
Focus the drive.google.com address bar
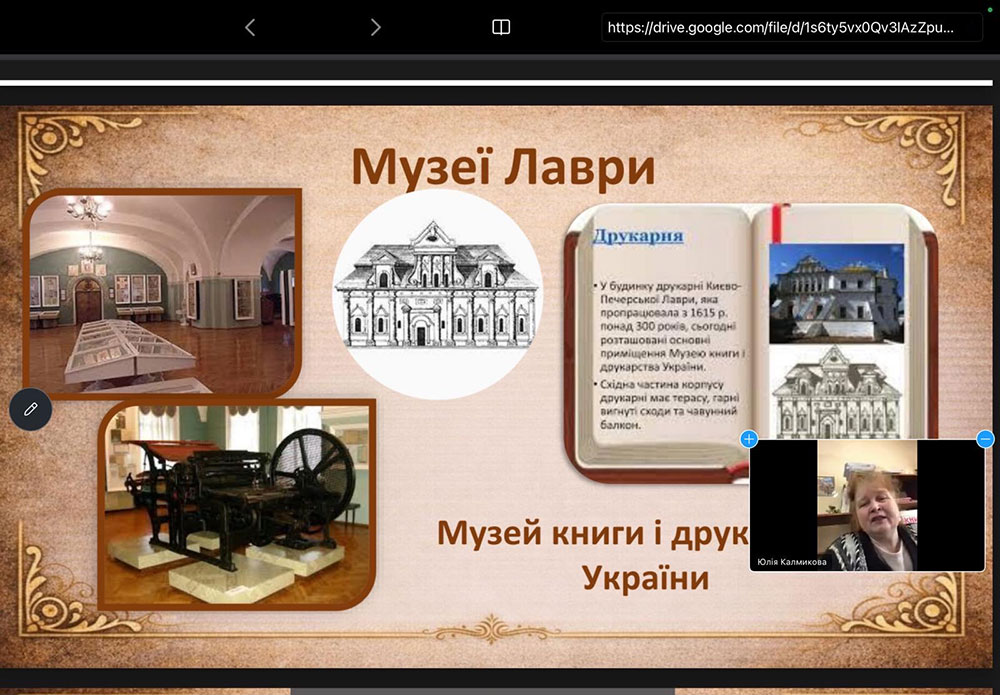point(780,28)
